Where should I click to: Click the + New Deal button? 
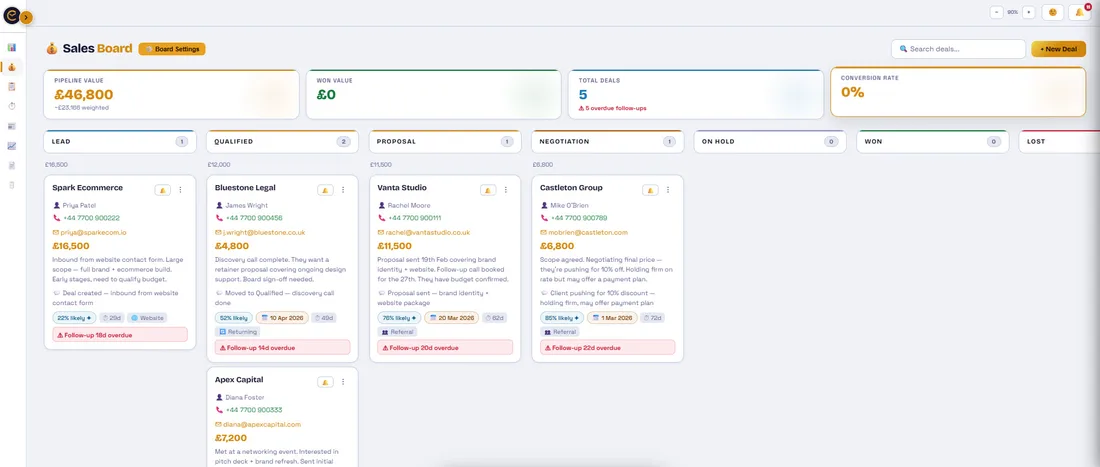pos(1058,49)
